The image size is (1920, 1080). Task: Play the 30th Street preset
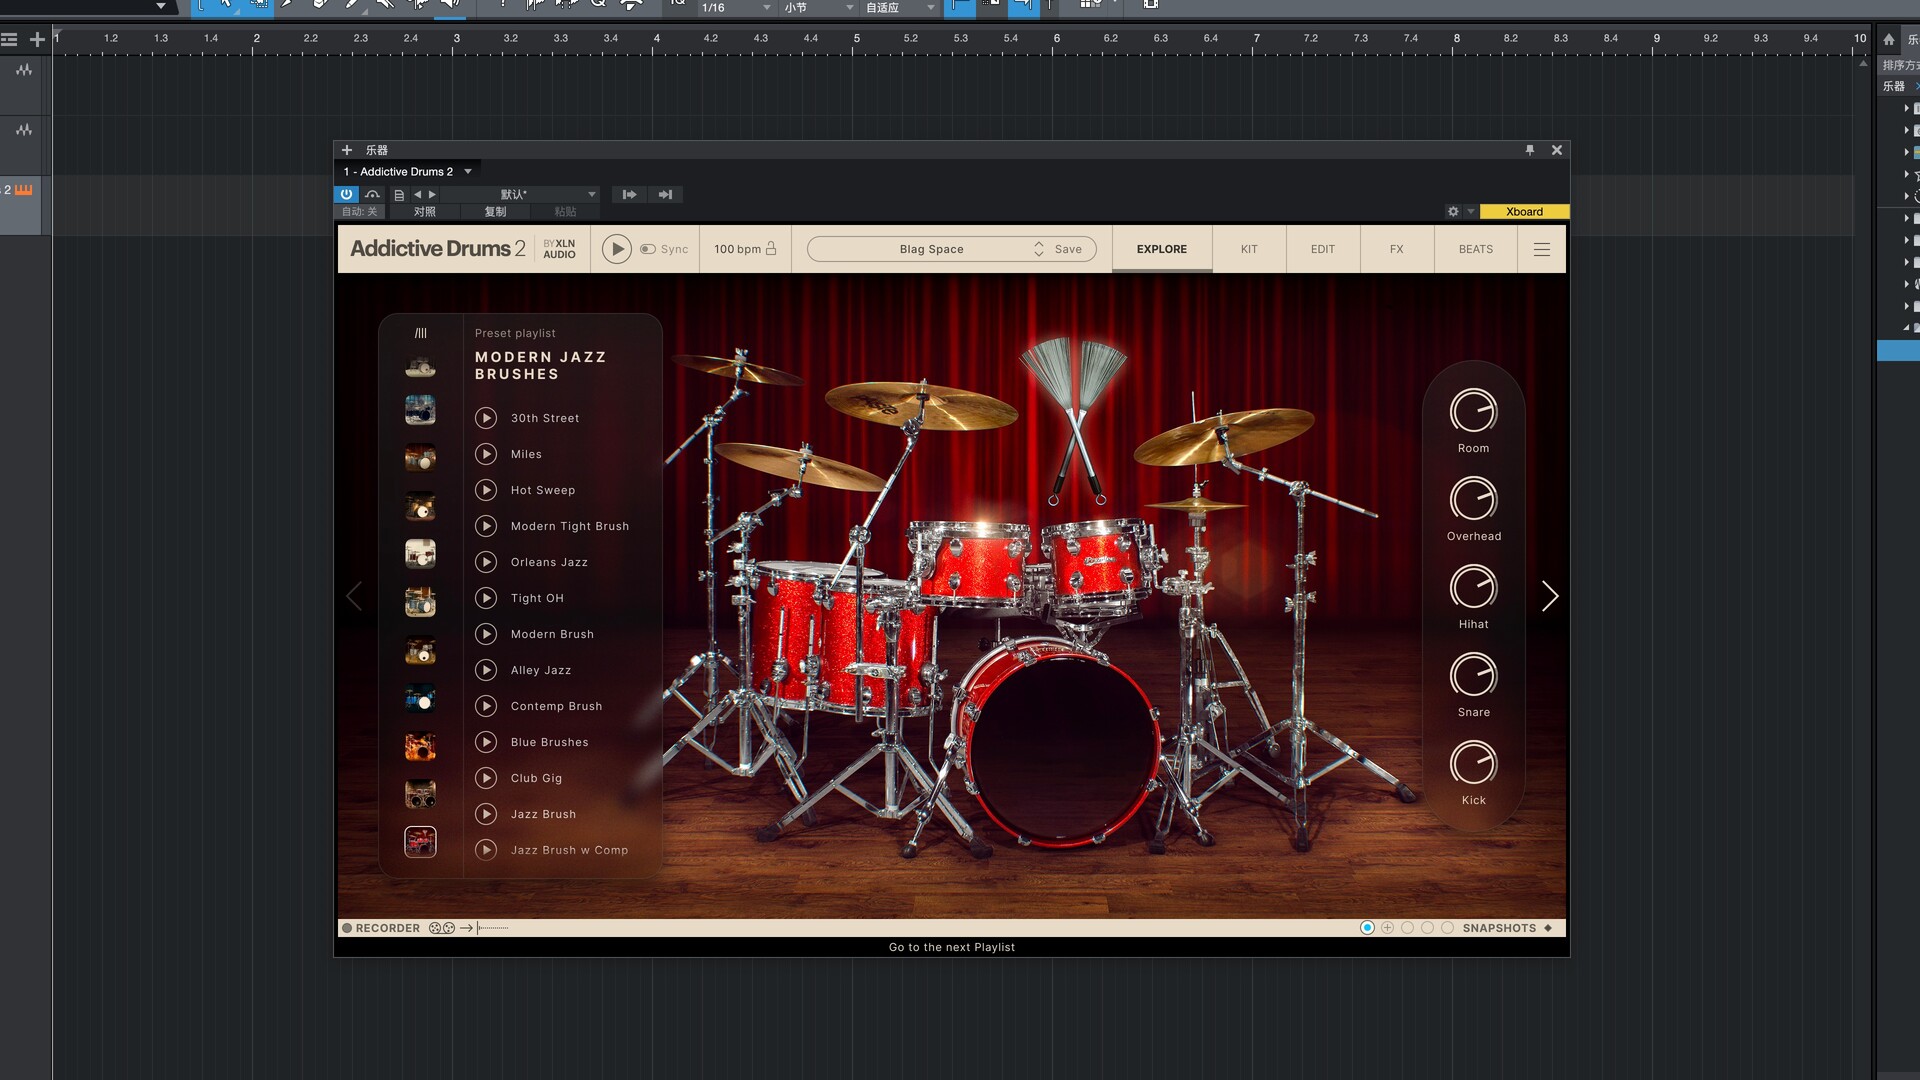(x=486, y=418)
